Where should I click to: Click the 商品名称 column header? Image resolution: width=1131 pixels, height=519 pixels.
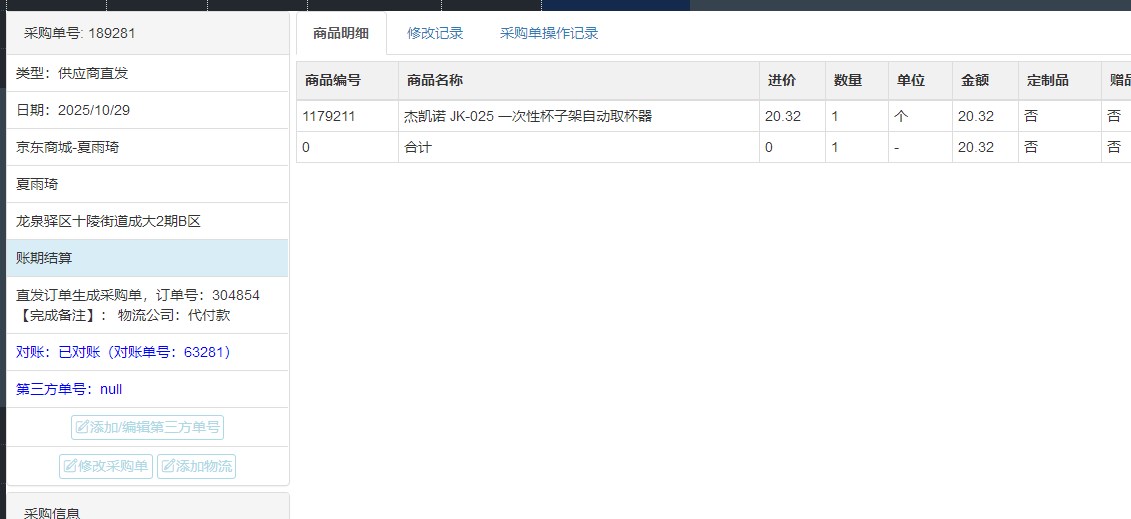(x=434, y=80)
